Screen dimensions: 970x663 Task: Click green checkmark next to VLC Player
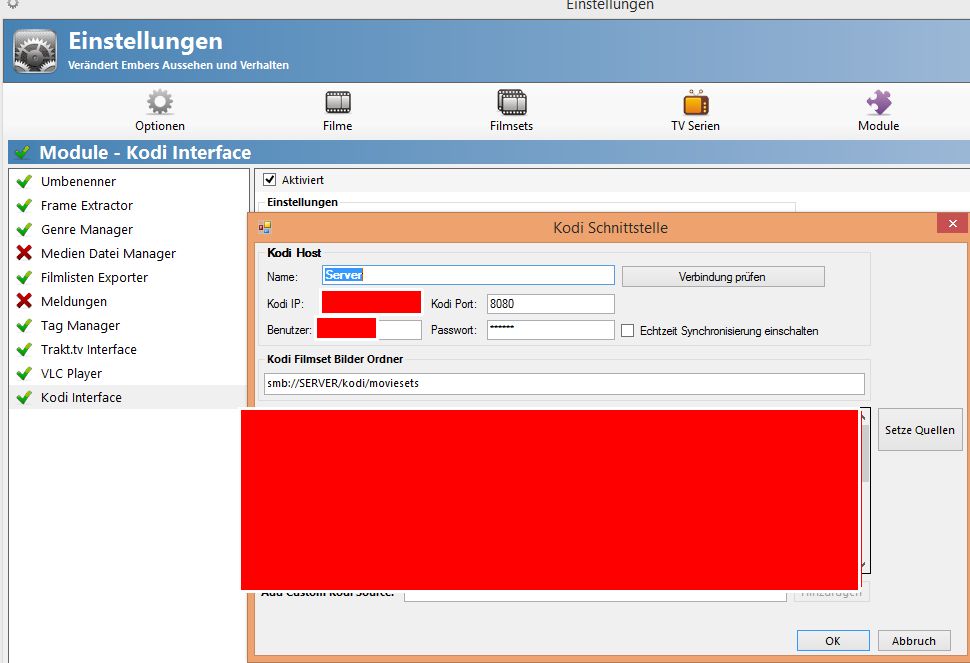pos(24,374)
